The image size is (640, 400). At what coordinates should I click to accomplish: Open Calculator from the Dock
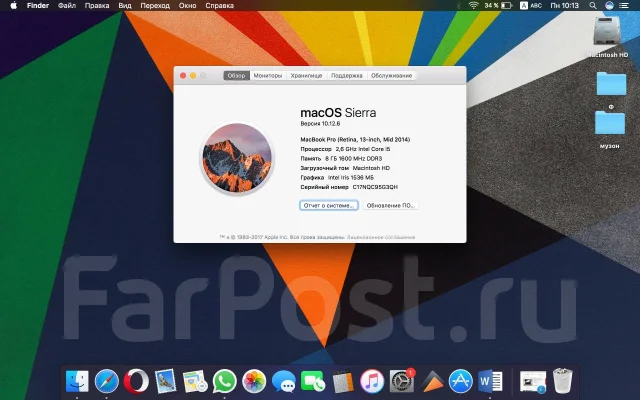click(x=343, y=381)
